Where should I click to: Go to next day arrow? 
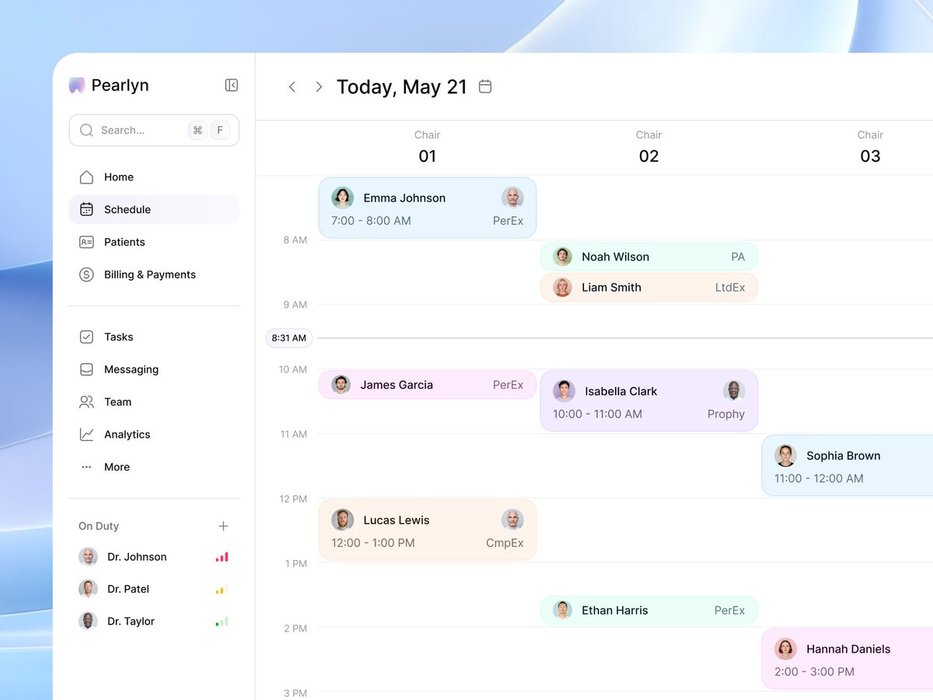319,87
